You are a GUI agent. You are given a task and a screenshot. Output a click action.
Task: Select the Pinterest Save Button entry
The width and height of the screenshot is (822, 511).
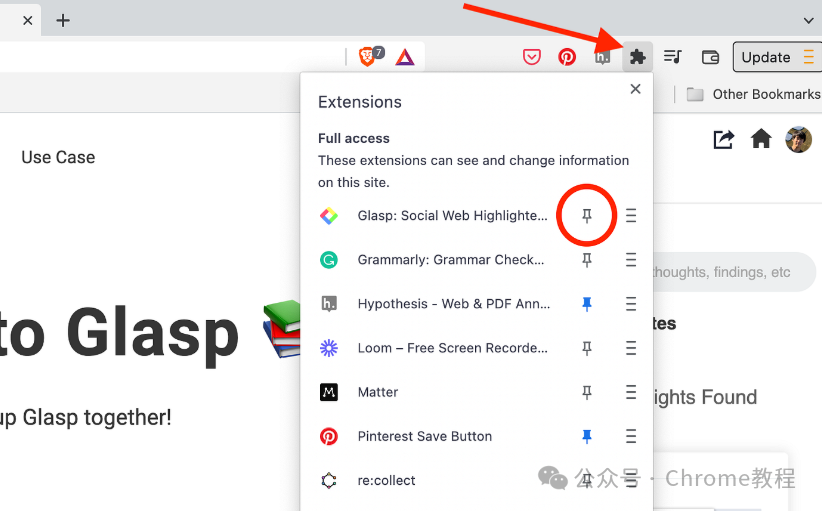[425, 436]
